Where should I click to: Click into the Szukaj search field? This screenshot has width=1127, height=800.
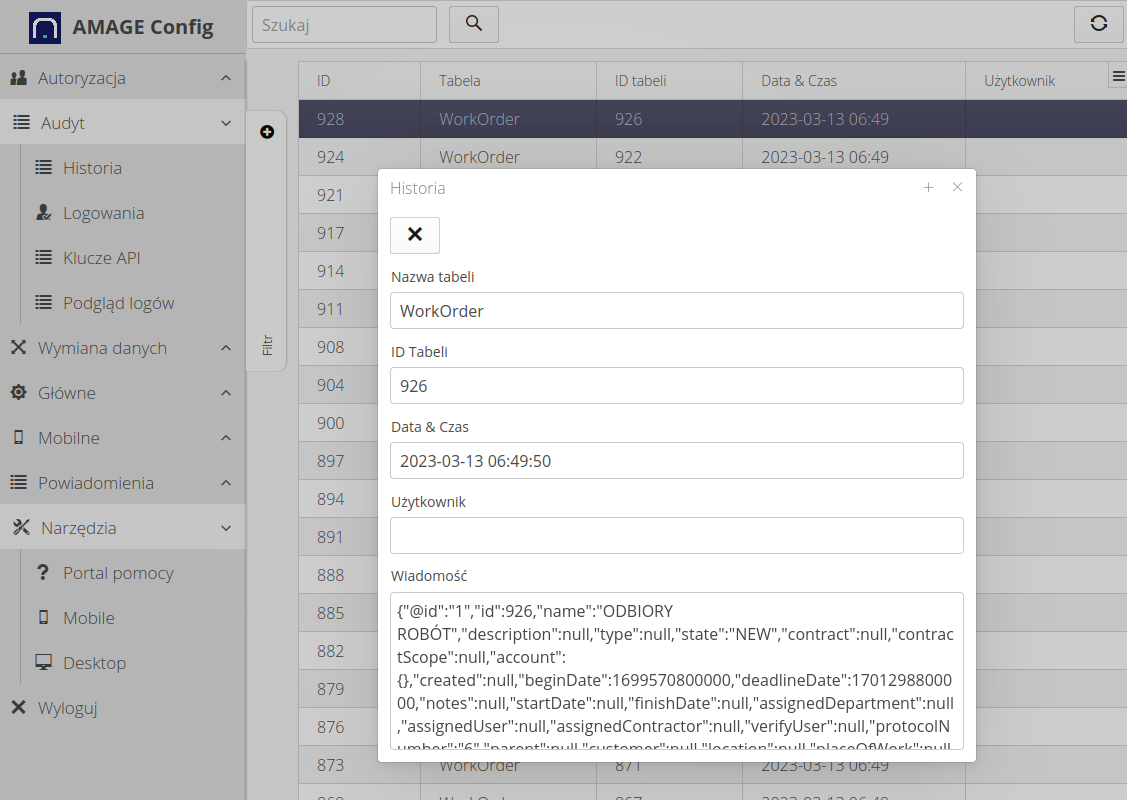[x=344, y=25]
